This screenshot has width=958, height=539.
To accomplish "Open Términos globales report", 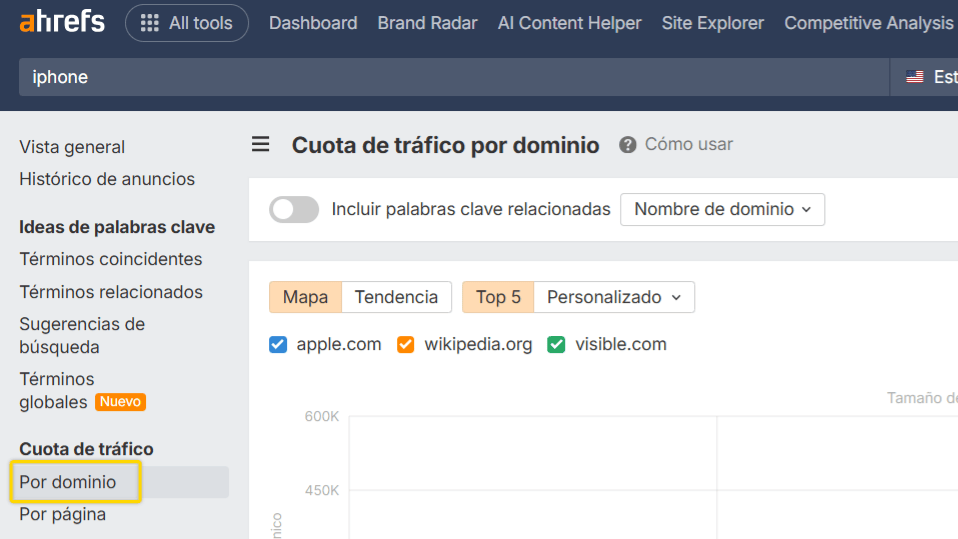I will click(x=56, y=390).
